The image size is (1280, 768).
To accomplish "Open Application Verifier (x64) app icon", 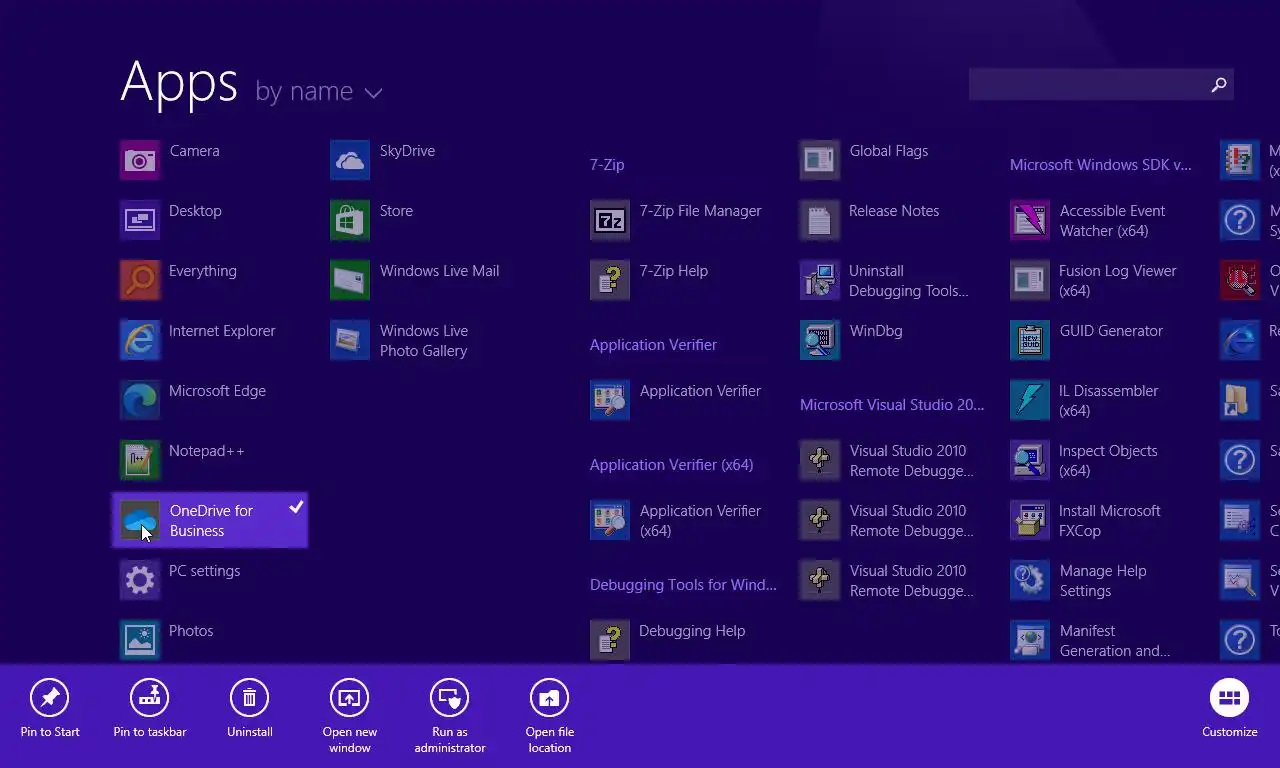I will tap(610, 520).
